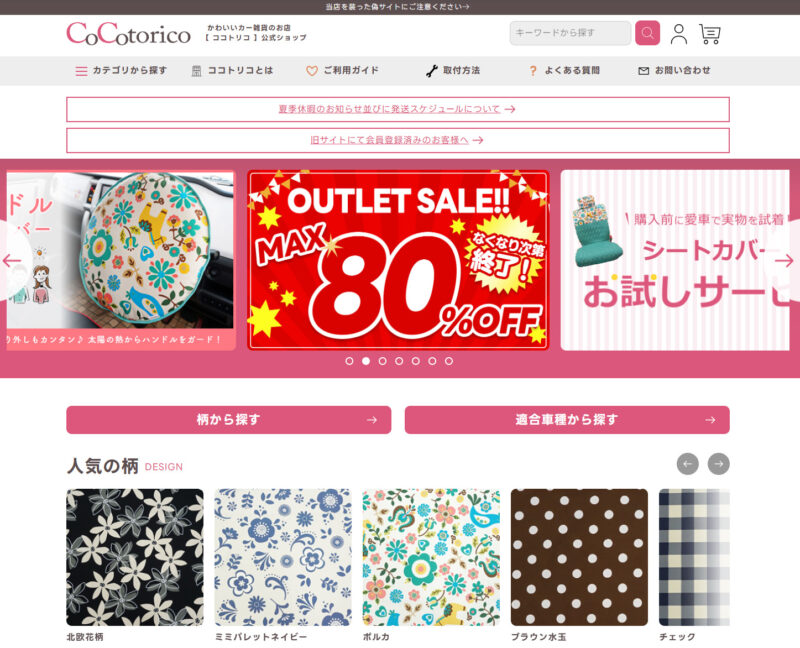Viewport: 800px width, 648px height.
Task: Select the ブラウン水玉 pattern swatch
Action: click(x=579, y=557)
